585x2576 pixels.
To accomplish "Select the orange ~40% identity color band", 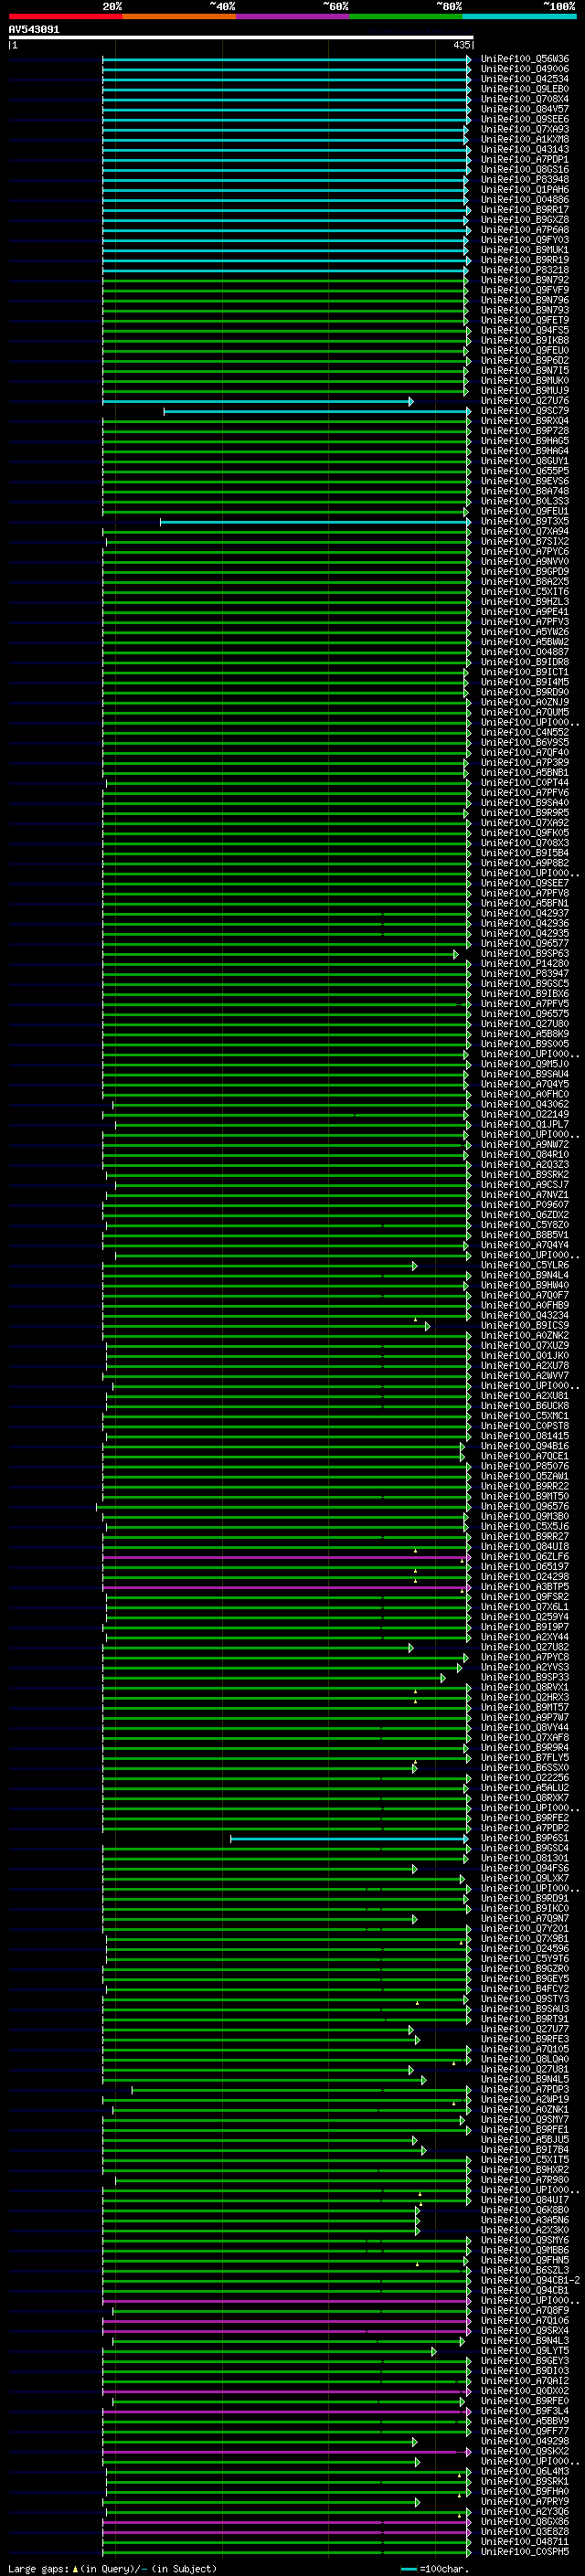I will tap(179, 17).
